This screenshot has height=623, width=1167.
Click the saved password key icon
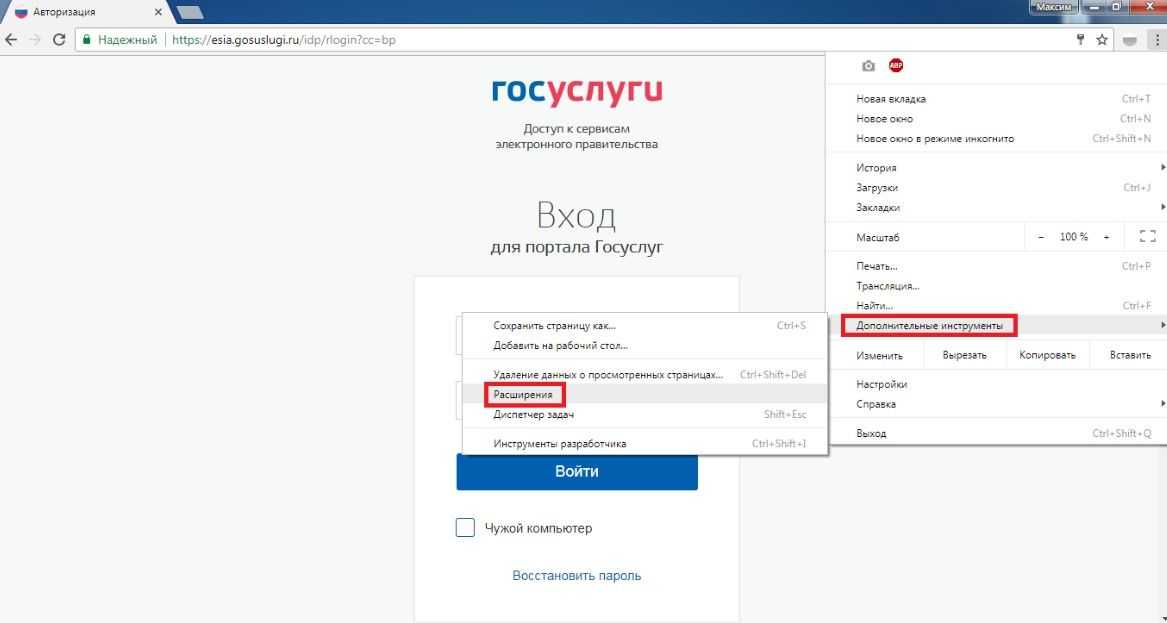[x=1081, y=40]
